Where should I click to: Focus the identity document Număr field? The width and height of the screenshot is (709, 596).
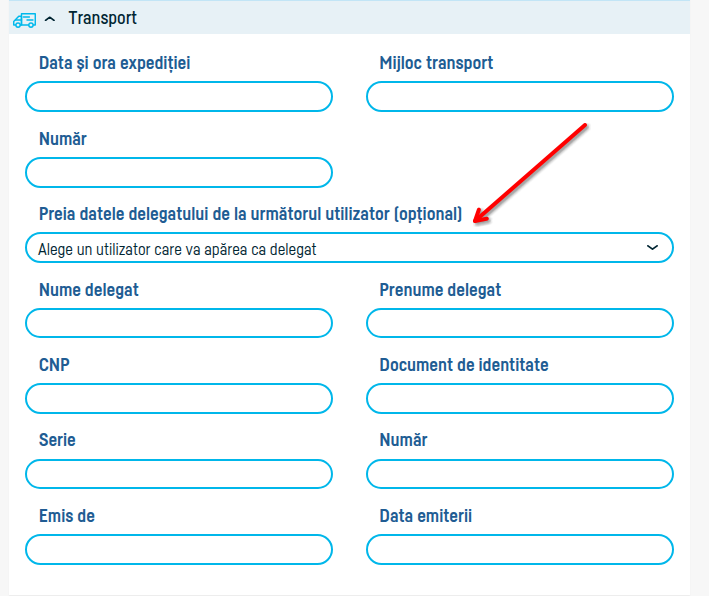[x=519, y=473]
